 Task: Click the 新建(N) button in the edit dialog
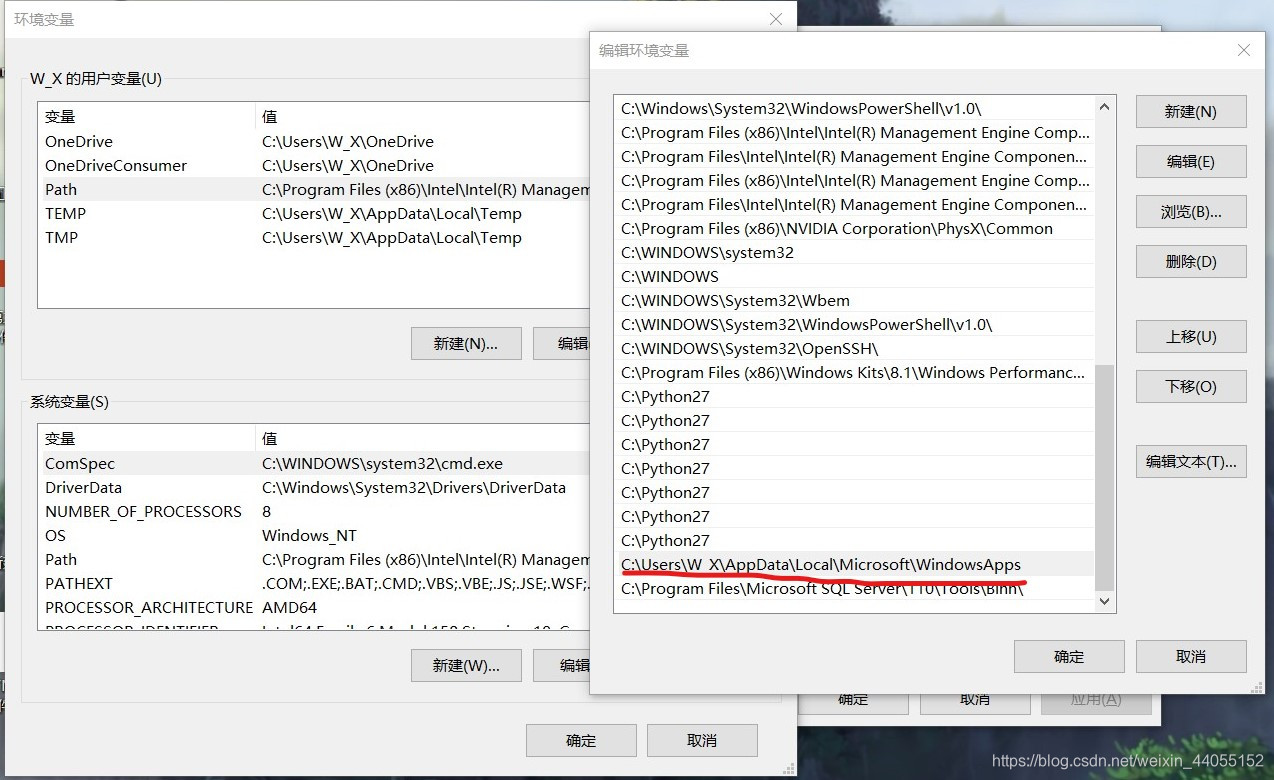(1190, 111)
